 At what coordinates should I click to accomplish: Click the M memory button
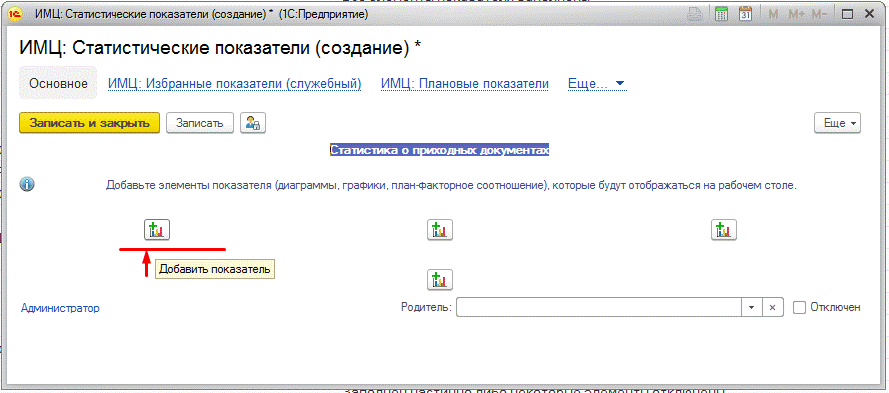[773, 15]
